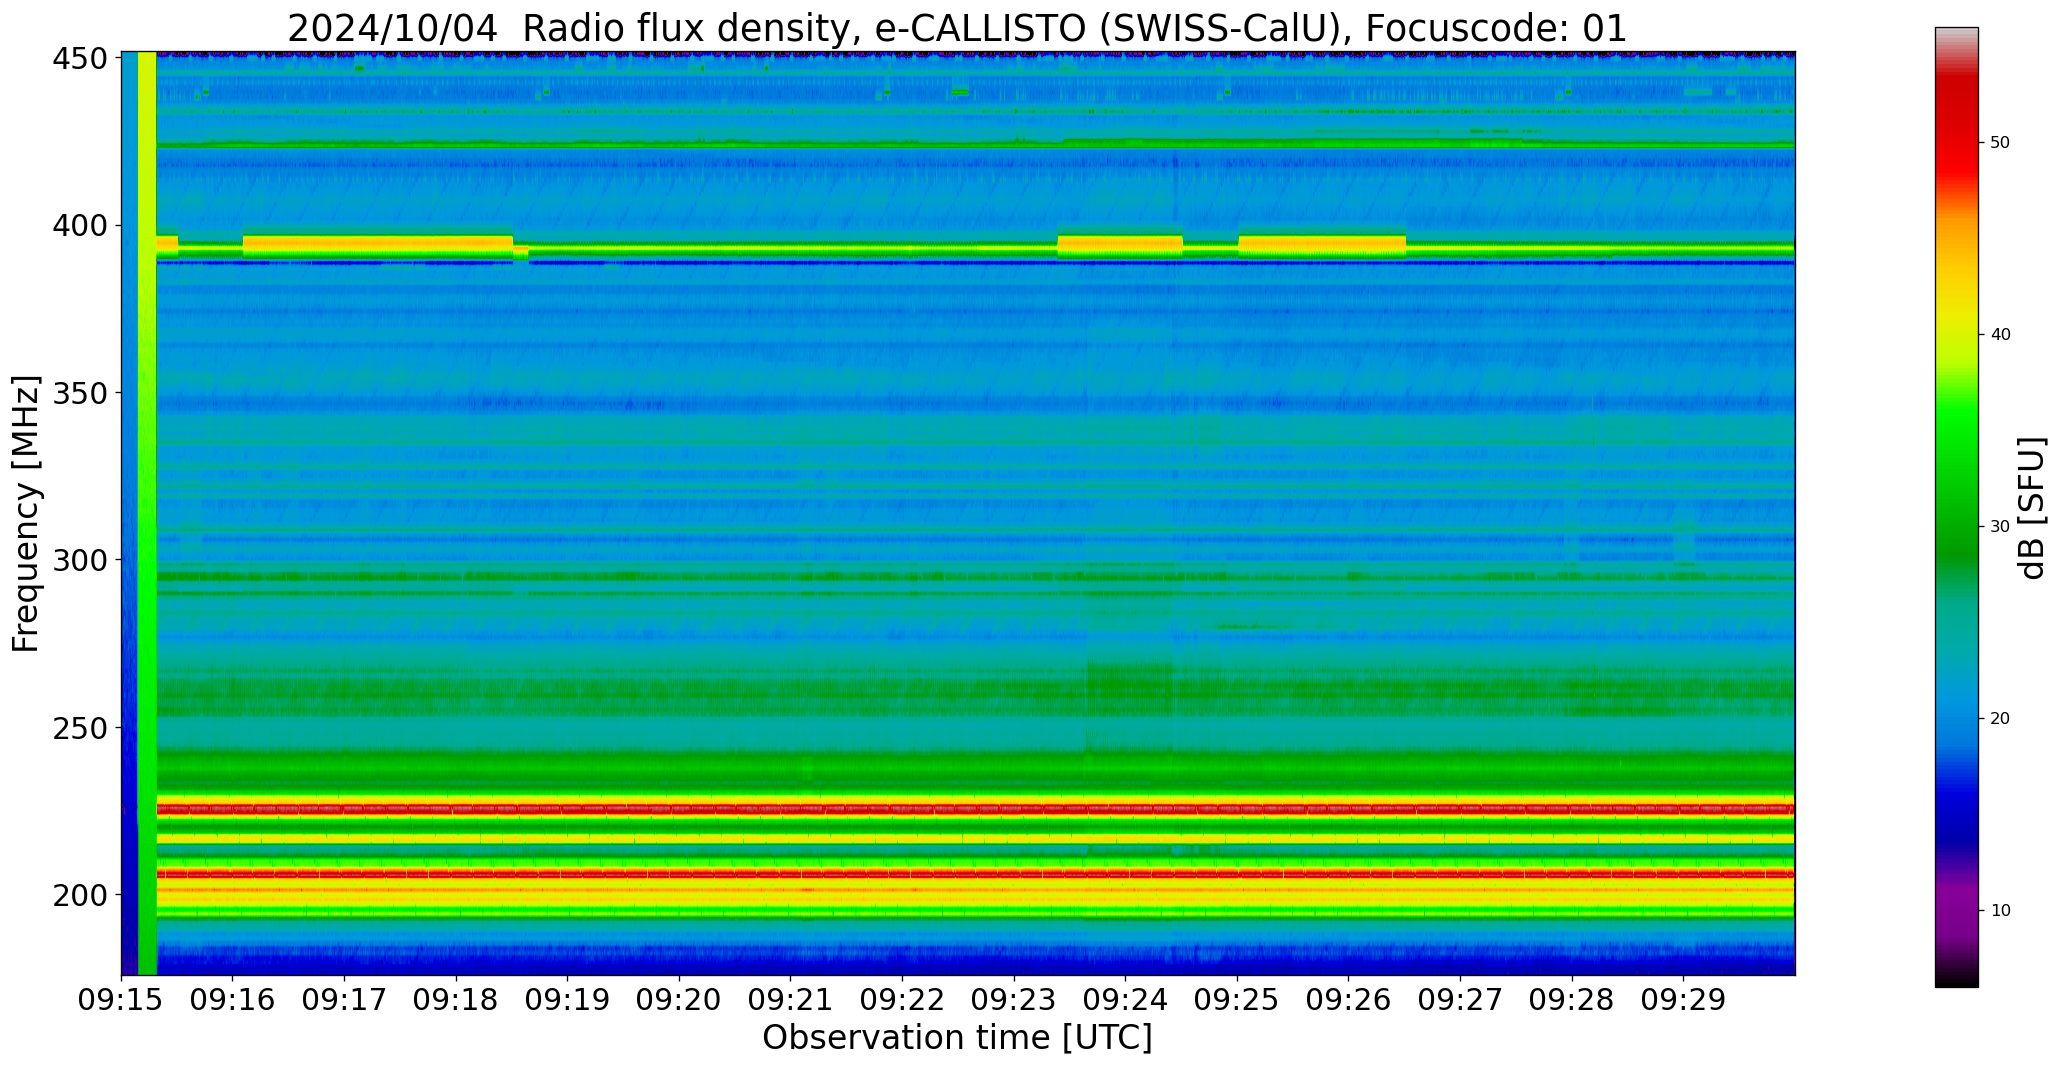
Task: Click the colorbar tick label 50
Action: pyautogui.click(x=2000, y=143)
